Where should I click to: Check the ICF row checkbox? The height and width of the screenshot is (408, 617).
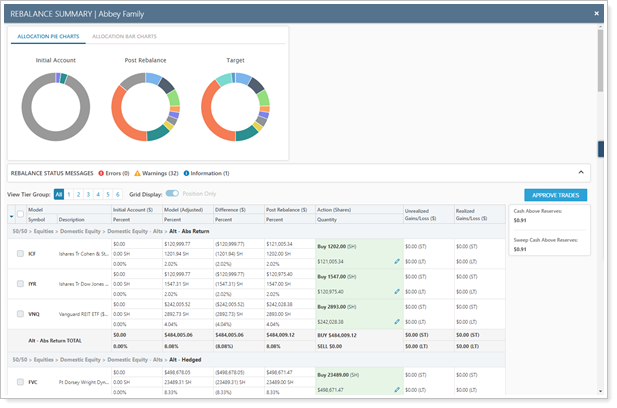pos(22,254)
